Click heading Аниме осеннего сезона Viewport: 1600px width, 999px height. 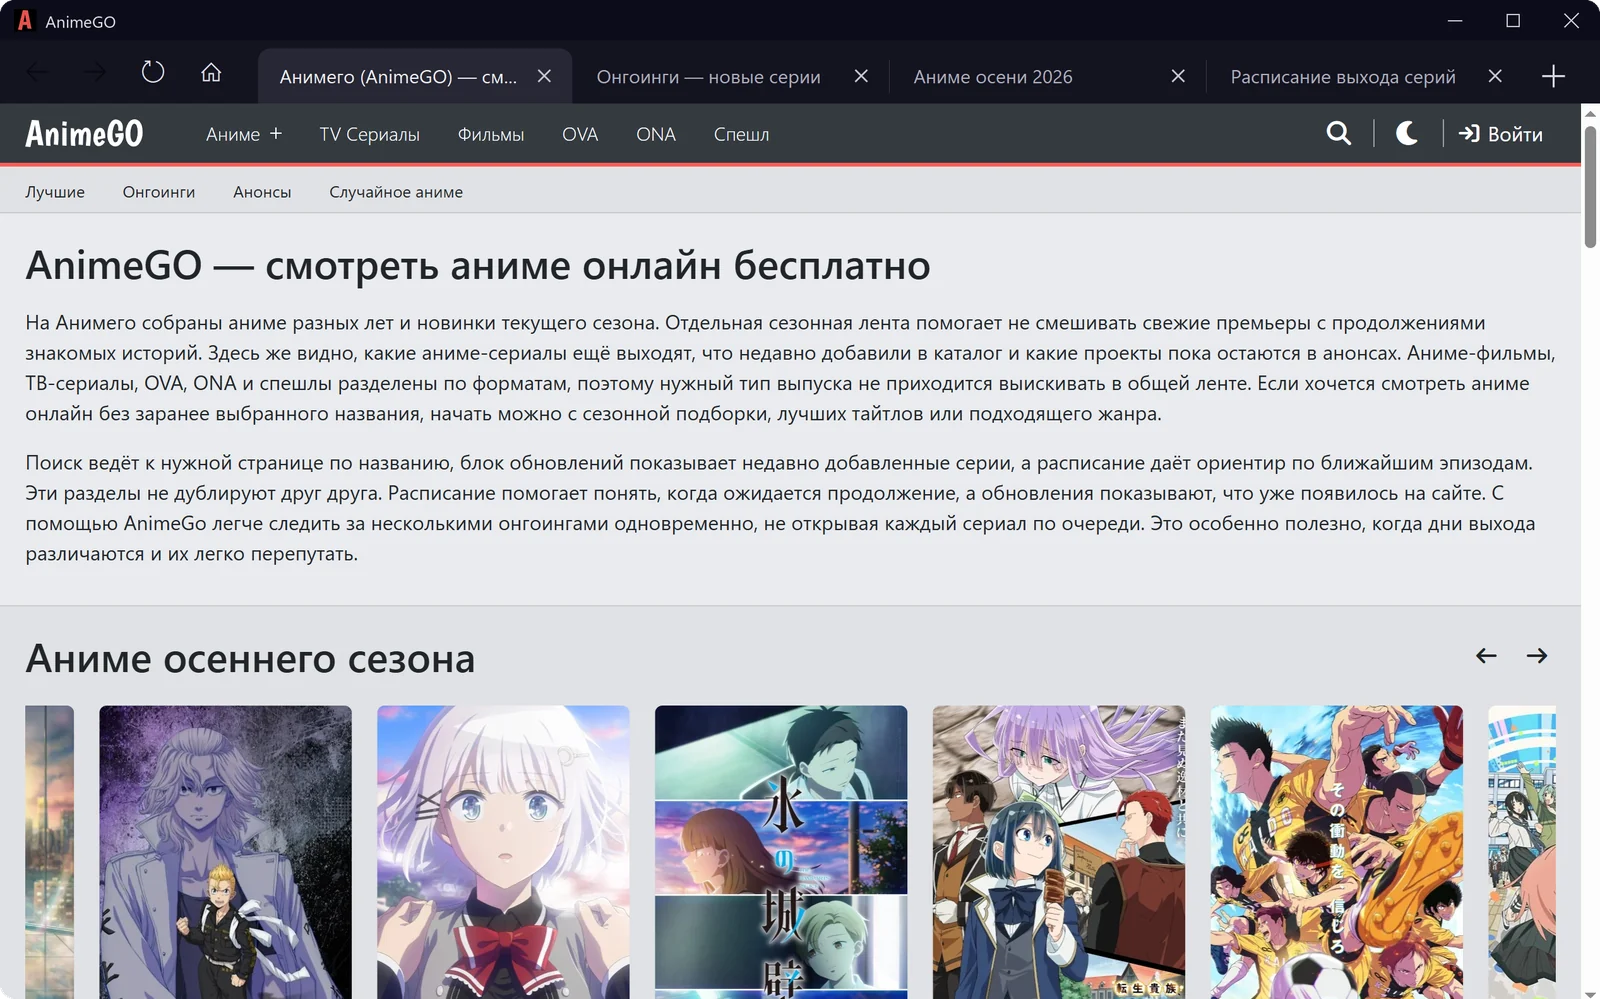coord(250,659)
